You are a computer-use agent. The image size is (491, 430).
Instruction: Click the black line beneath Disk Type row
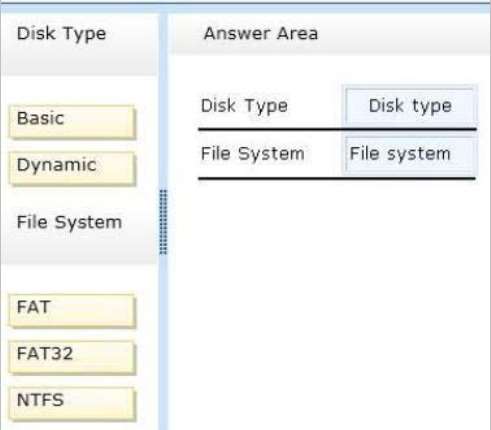[x=337, y=129]
